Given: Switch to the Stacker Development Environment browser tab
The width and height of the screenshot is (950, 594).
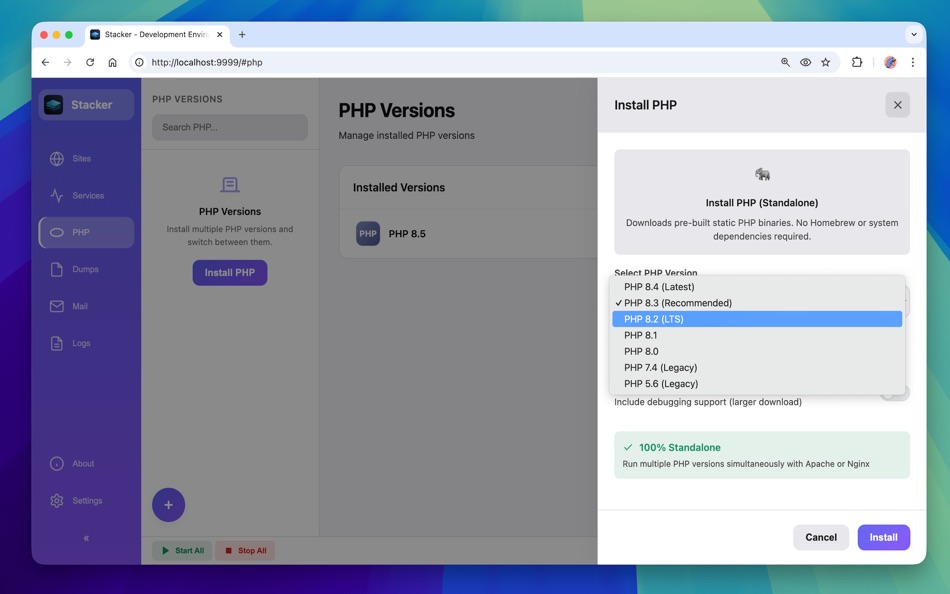Looking at the screenshot, I should click(150, 33).
